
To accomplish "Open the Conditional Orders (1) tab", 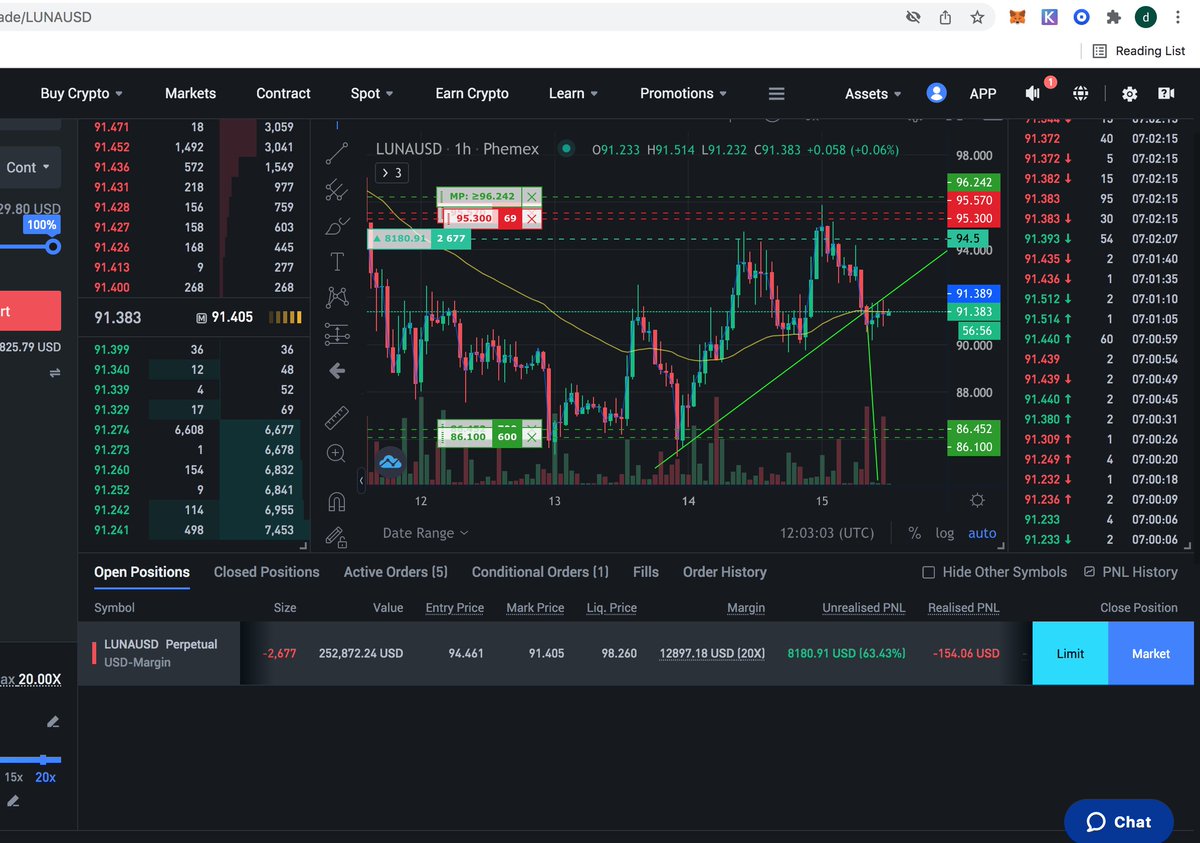I will [540, 572].
